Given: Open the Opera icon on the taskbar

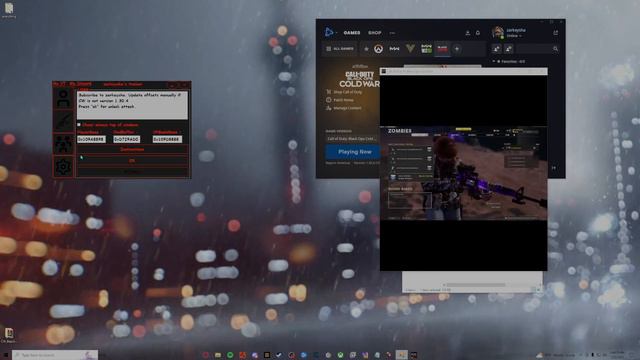Looking at the screenshot, I should click(x=205, y=355).
